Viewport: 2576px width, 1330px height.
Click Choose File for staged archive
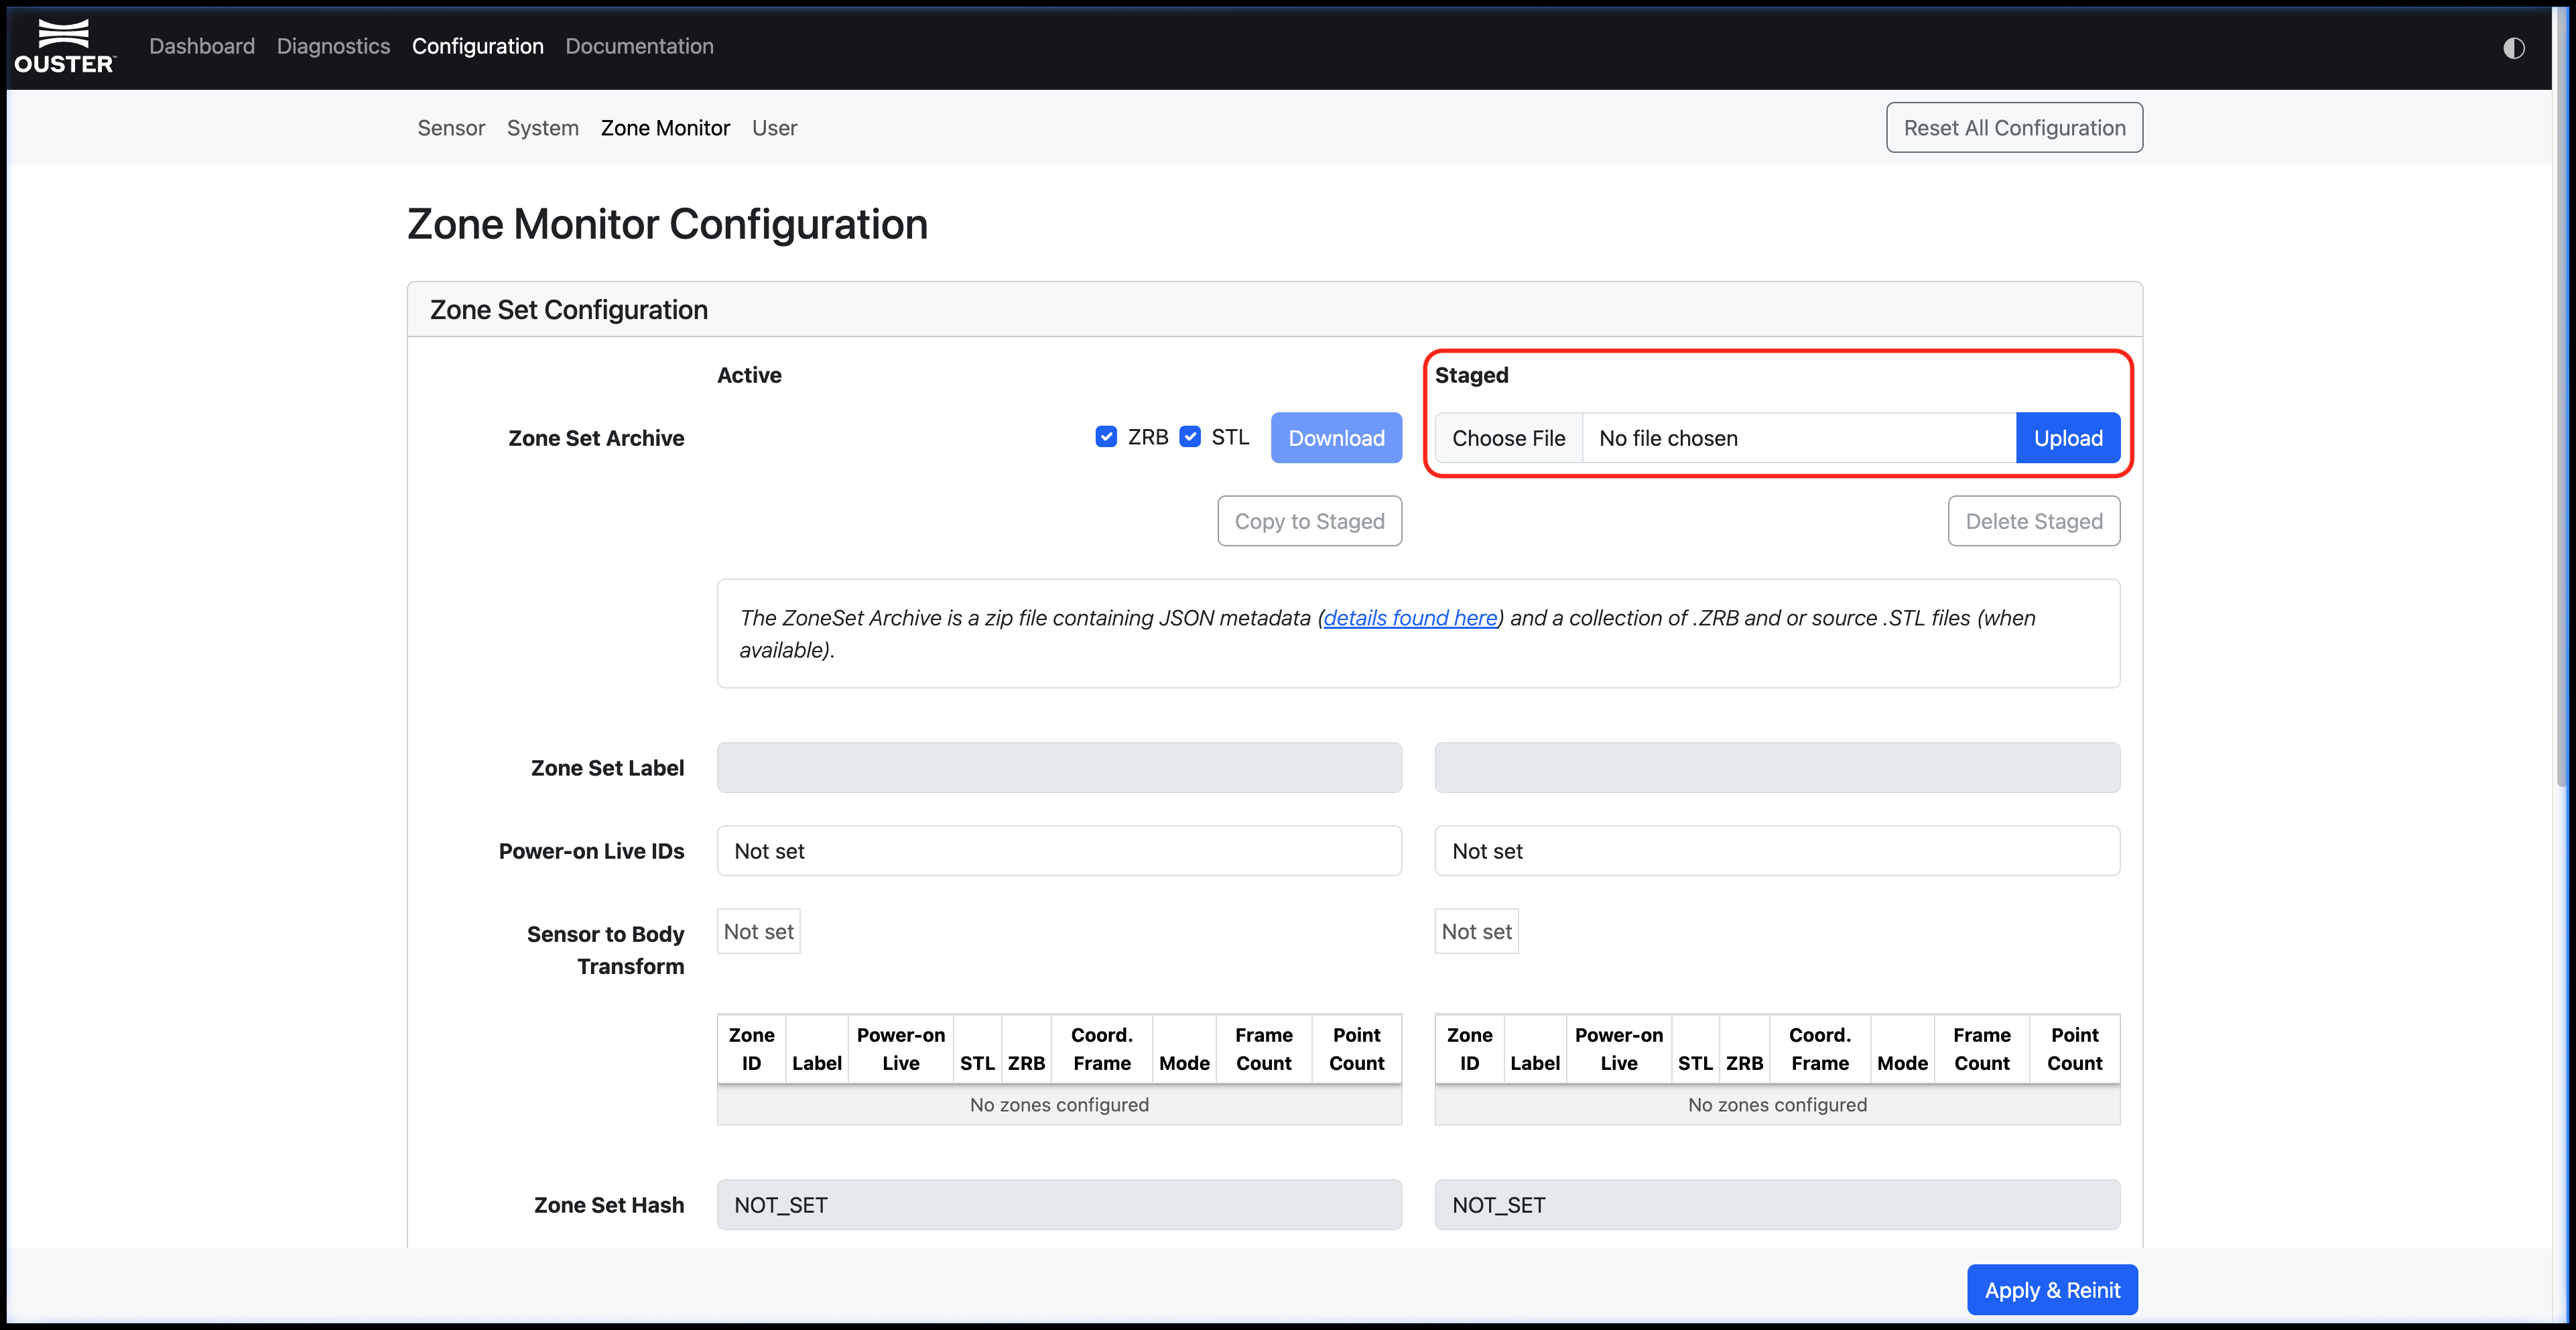click(1508, 438)
